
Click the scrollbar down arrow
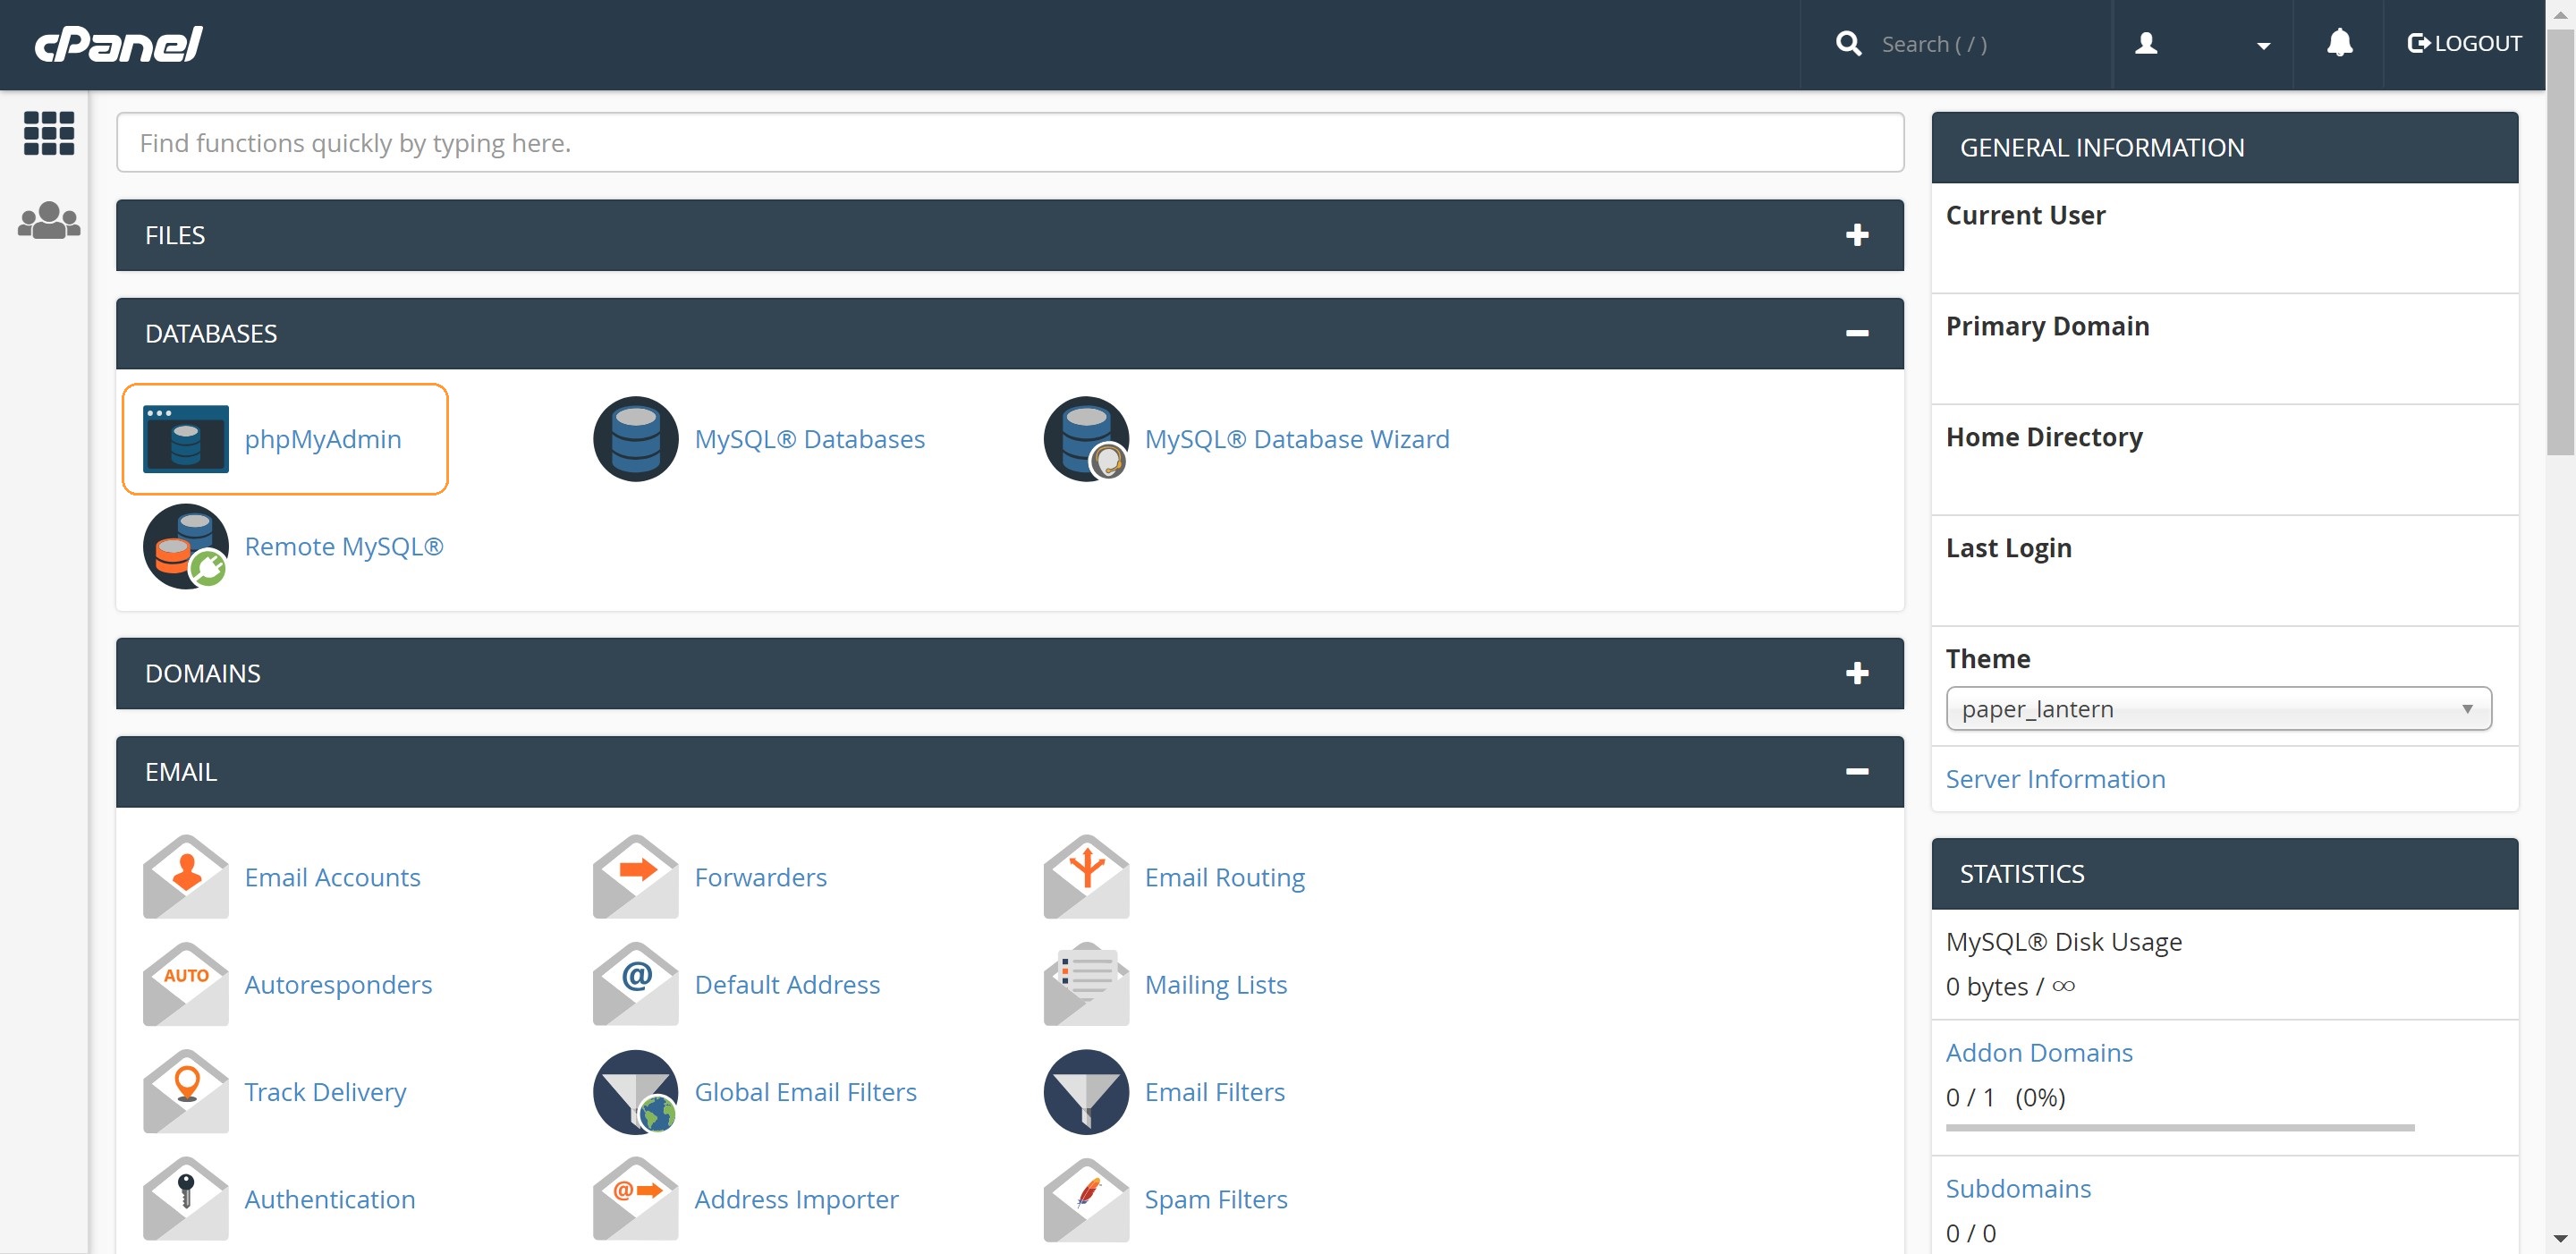point(2560,1240)
